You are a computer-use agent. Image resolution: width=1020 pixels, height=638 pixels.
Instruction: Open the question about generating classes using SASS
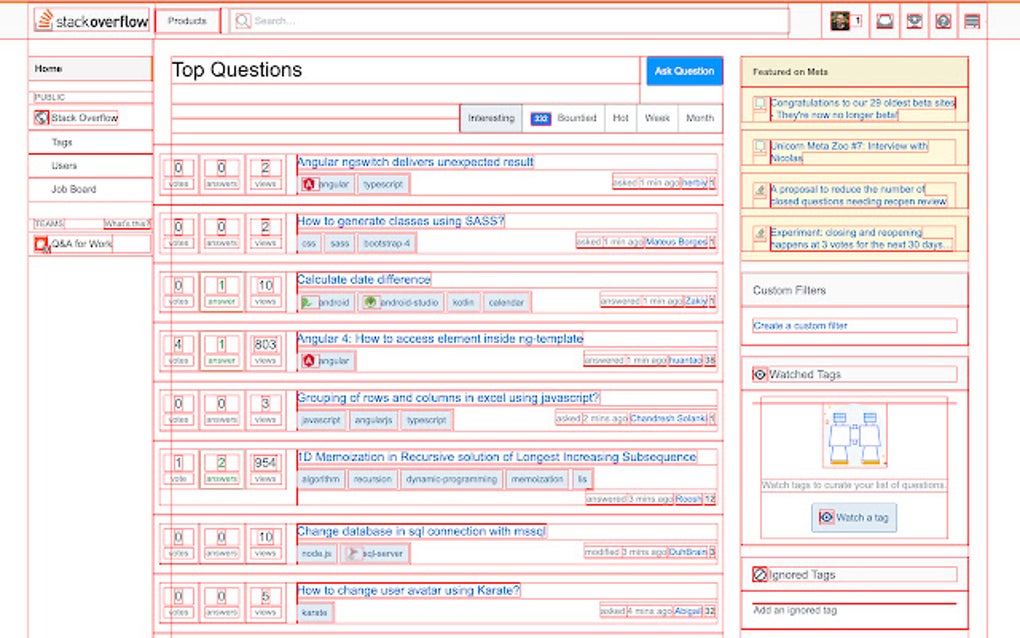[400, 221]
